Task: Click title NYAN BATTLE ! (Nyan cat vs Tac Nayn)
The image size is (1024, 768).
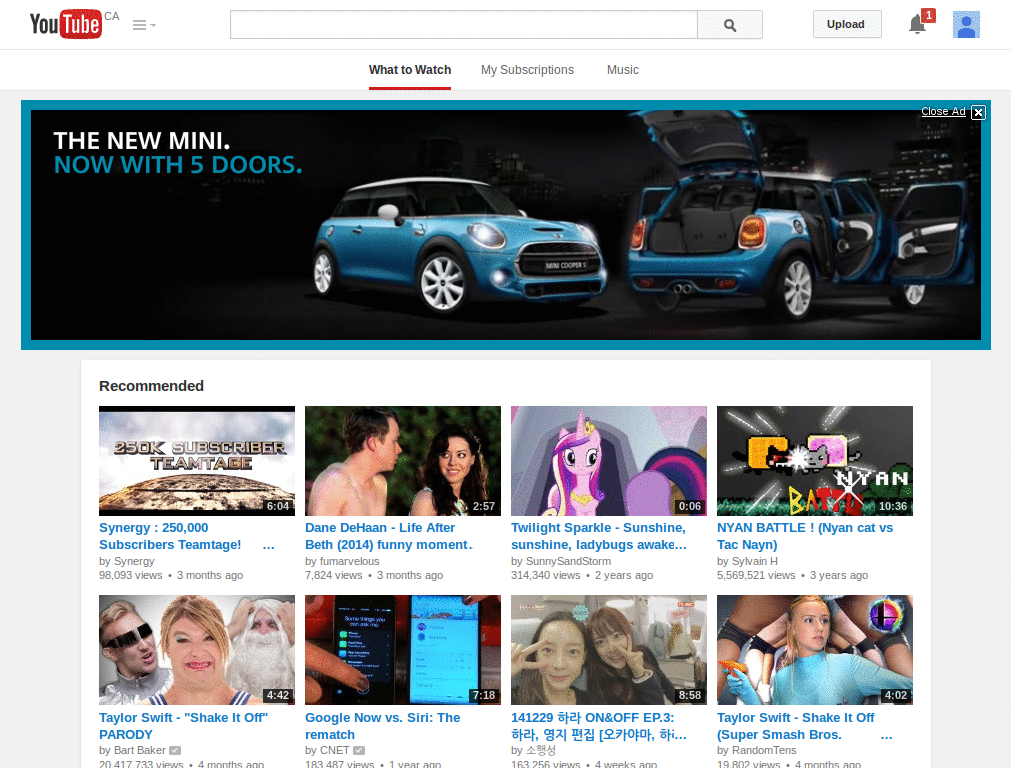Action: tap(805, 536)
